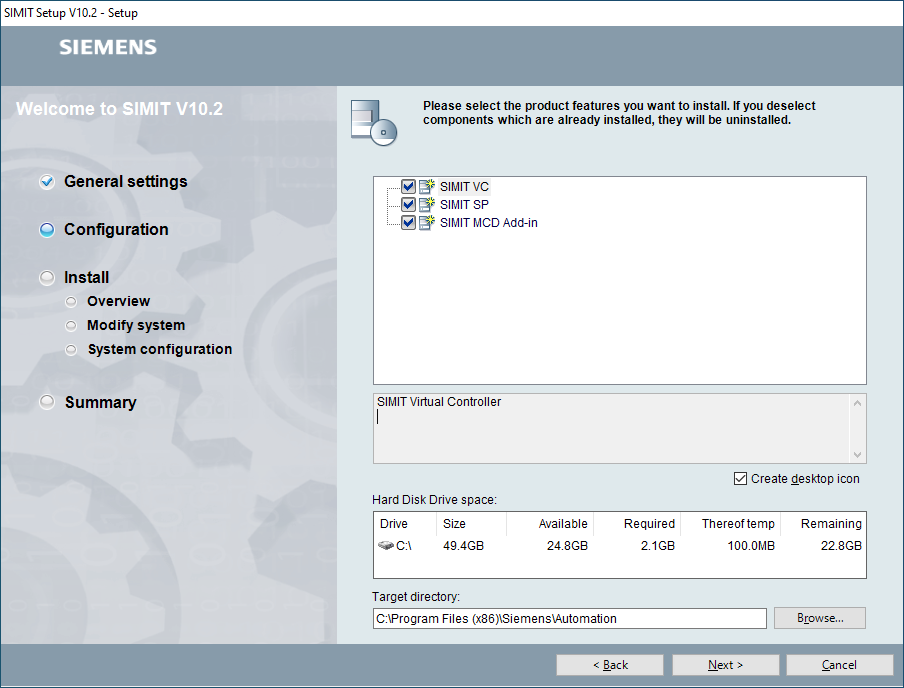The height and width of the screenshot is (688, 904).
Task: Click the System configuration sub-step indicator
Action: tap(71, 349)
